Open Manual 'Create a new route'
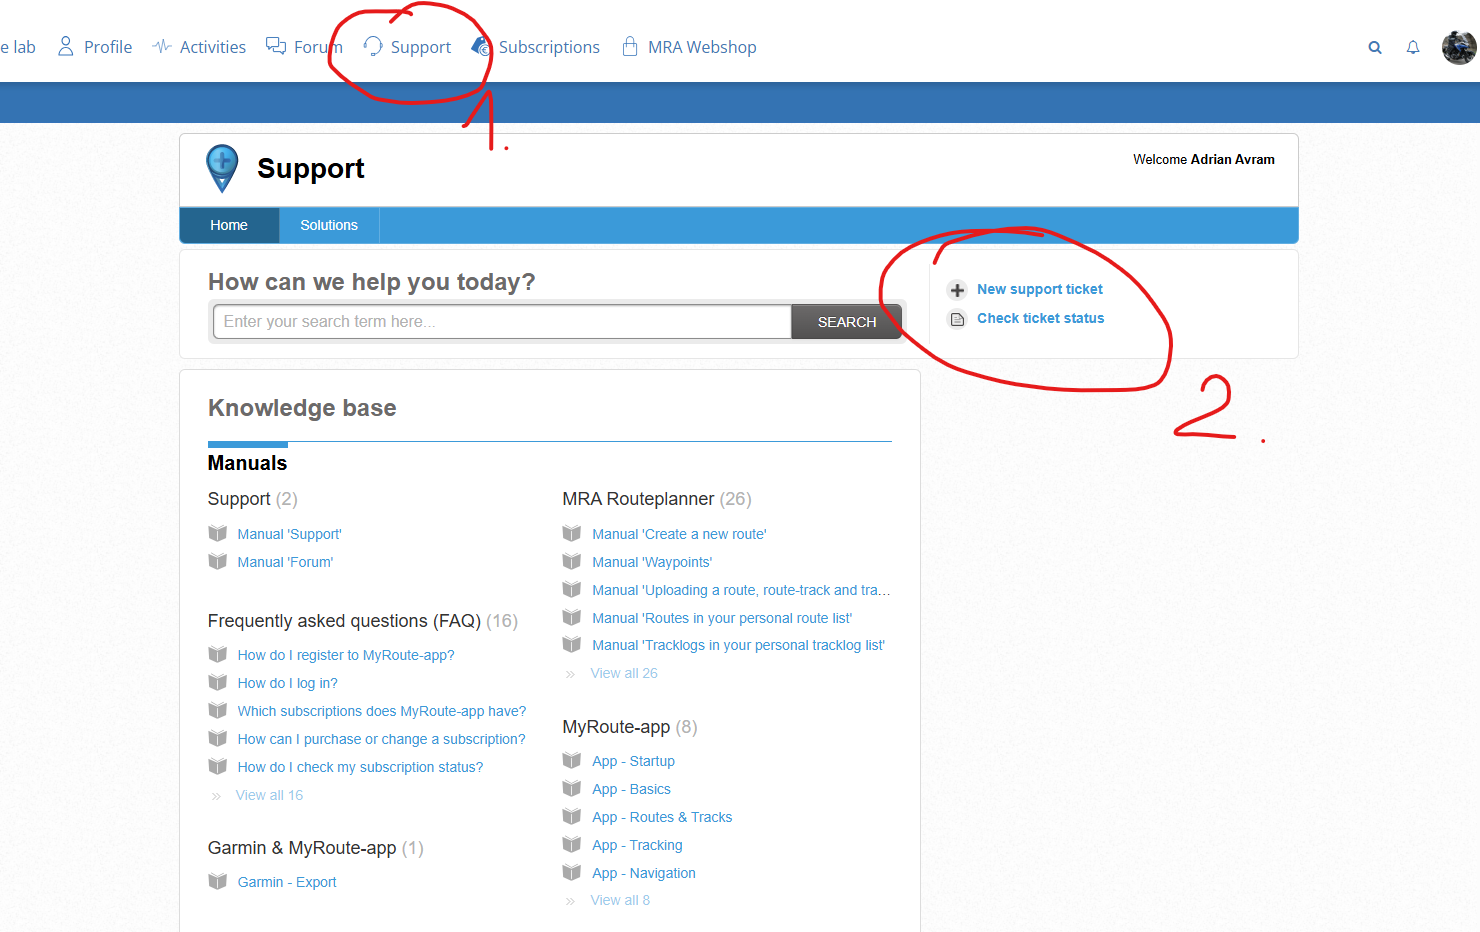Image resolution: width=1480 pixels, height=932 pixels. pyautogui.click(x=679, y=534)
